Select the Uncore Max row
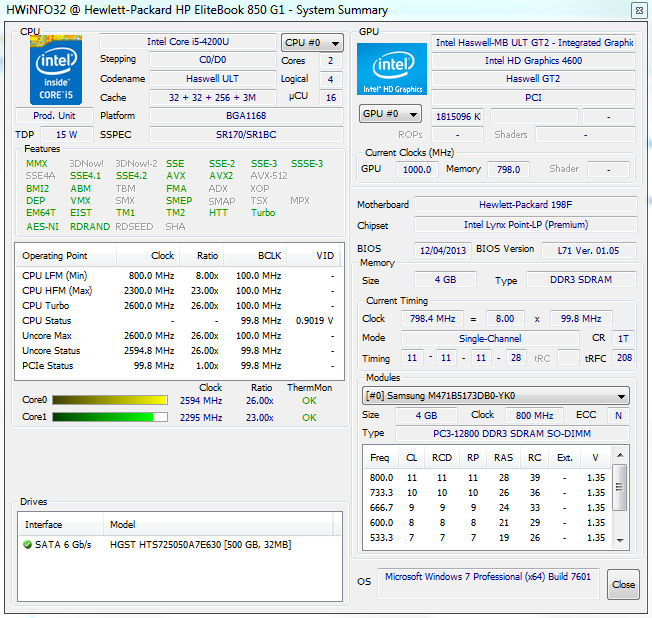Viewport: 652px width, 618px height. (179, 336)
